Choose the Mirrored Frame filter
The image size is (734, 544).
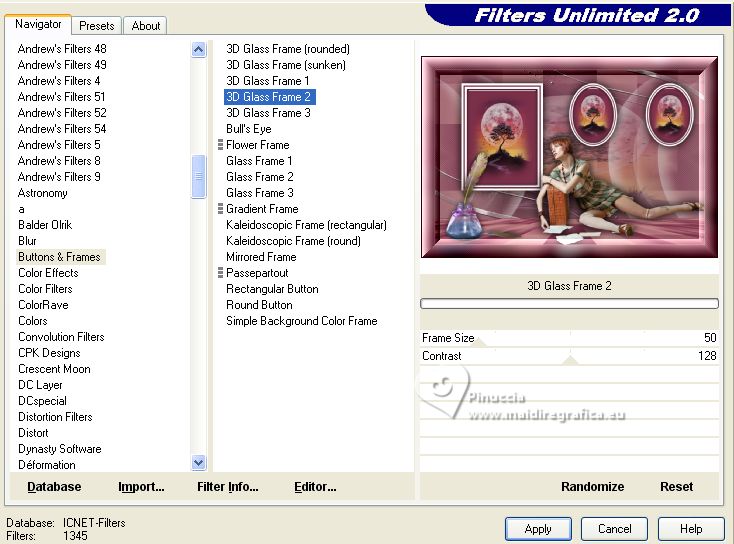(261, 257)
